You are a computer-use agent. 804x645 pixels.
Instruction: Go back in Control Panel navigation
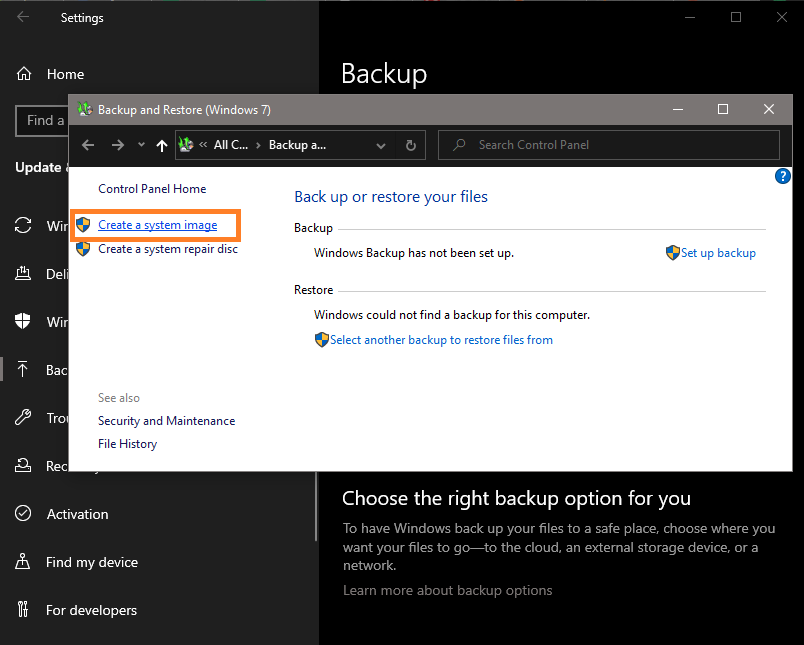pyautogui.click(x=88, y=145)
